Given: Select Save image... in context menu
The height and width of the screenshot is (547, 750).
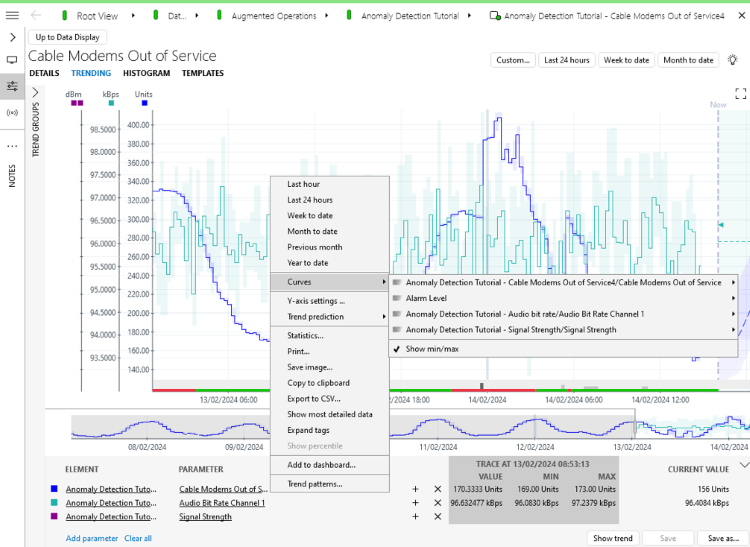Looking at the screenshot, I should pyautogui.click(x=330, y=367).
